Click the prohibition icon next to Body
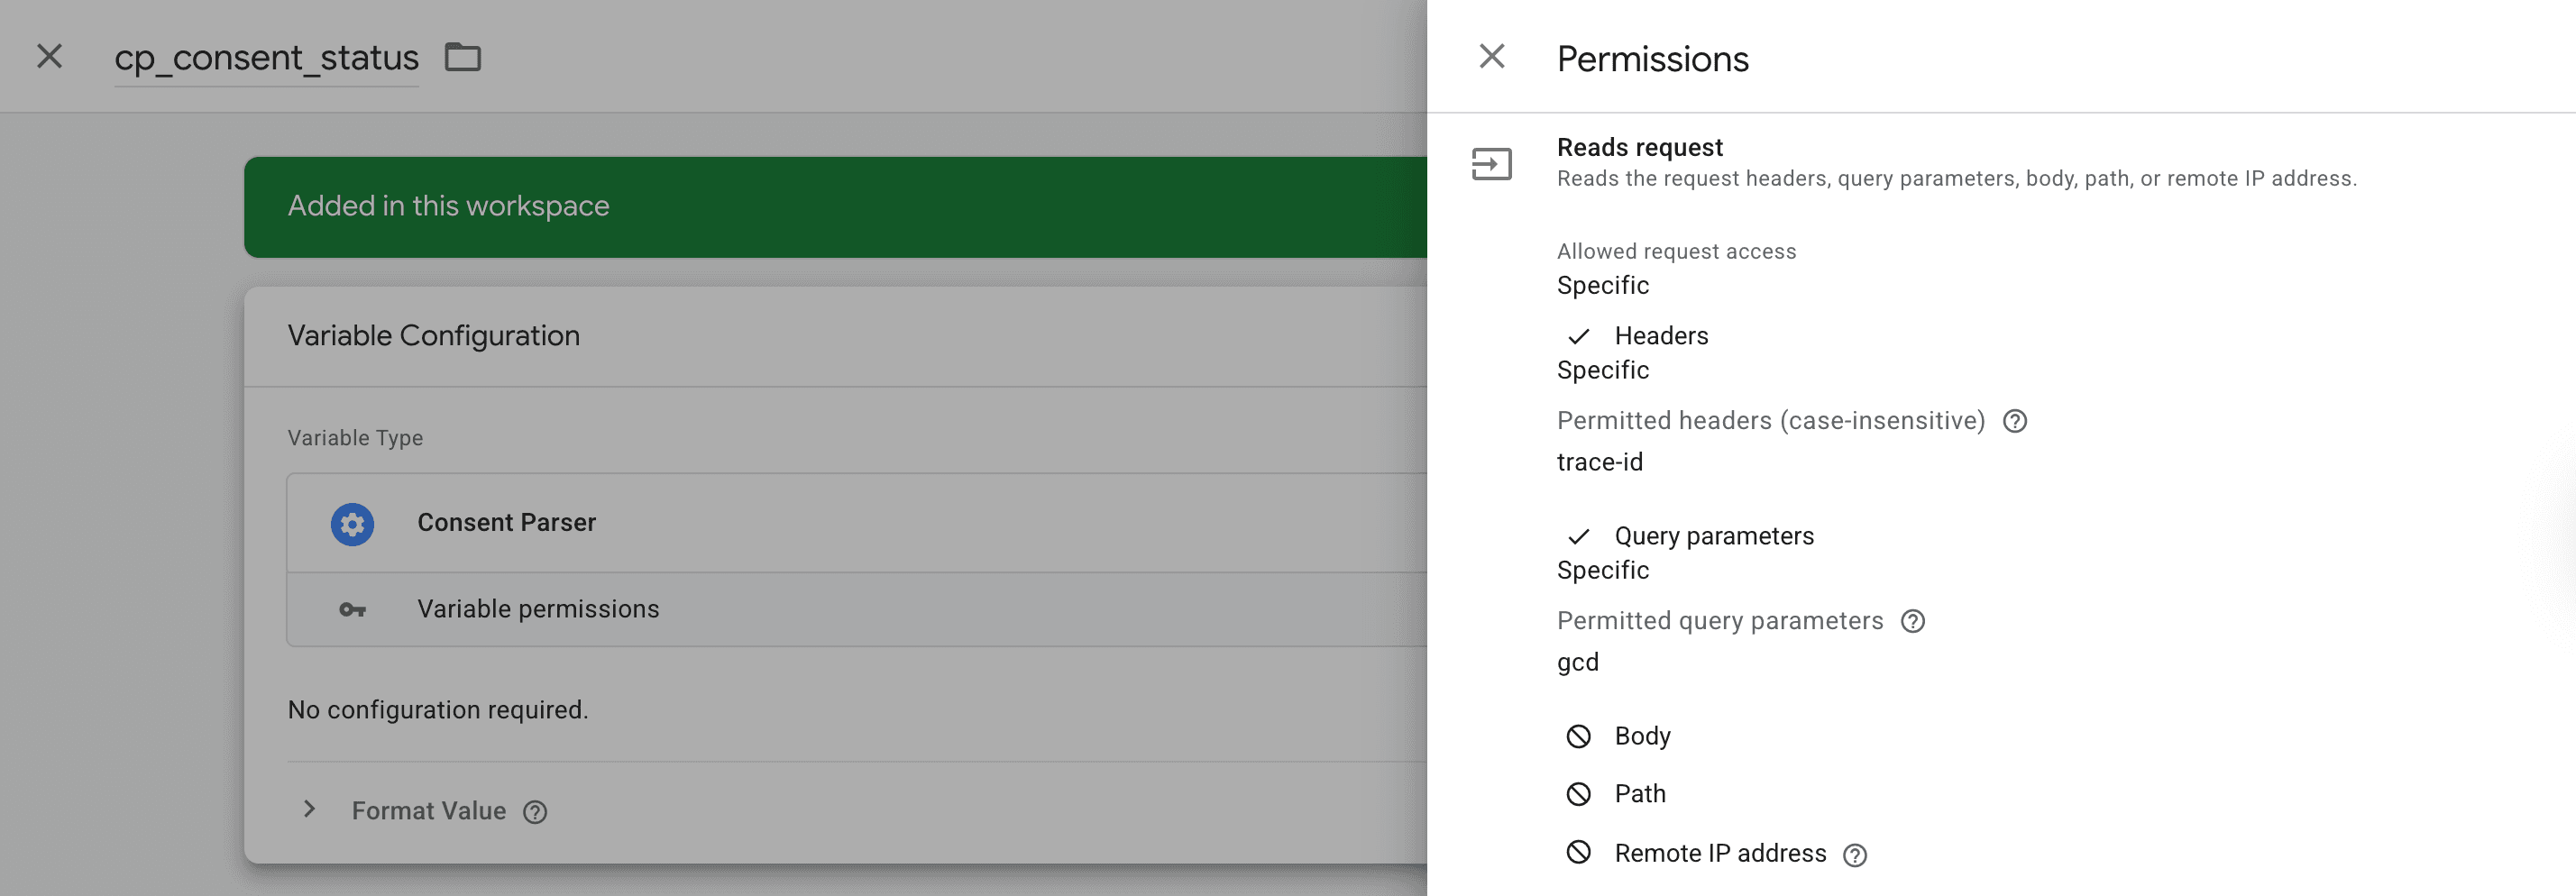The image size is (2576, 896). pyautogui.click(x=1579, y=736)
